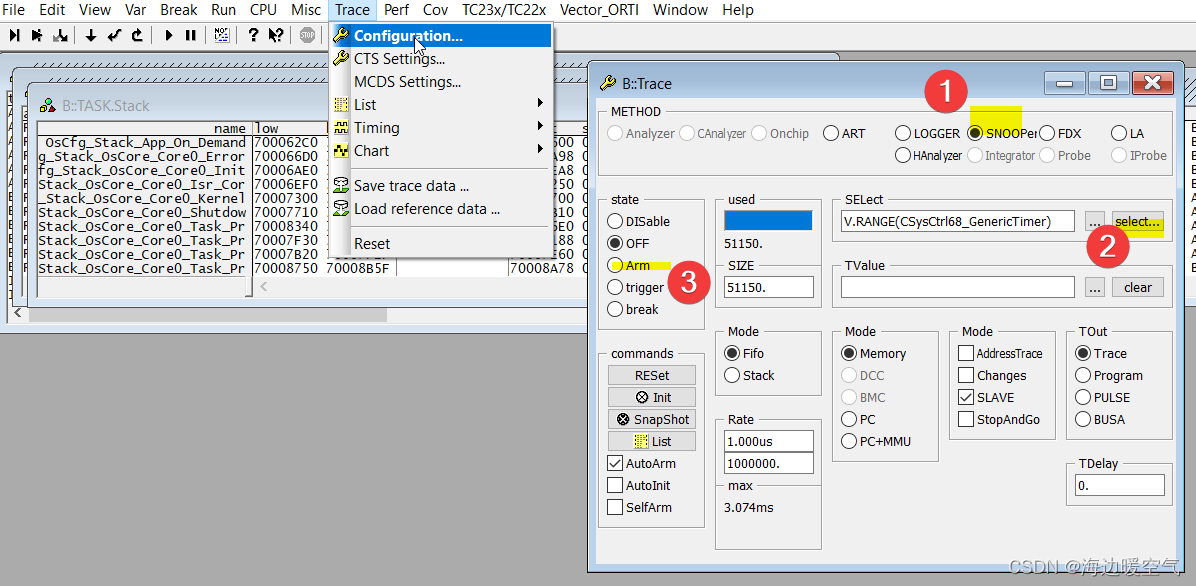The width and height of the screenshot is (1196, 586).
Task: Click the Break (pause) toolbar icon
Action: point(190,35)
